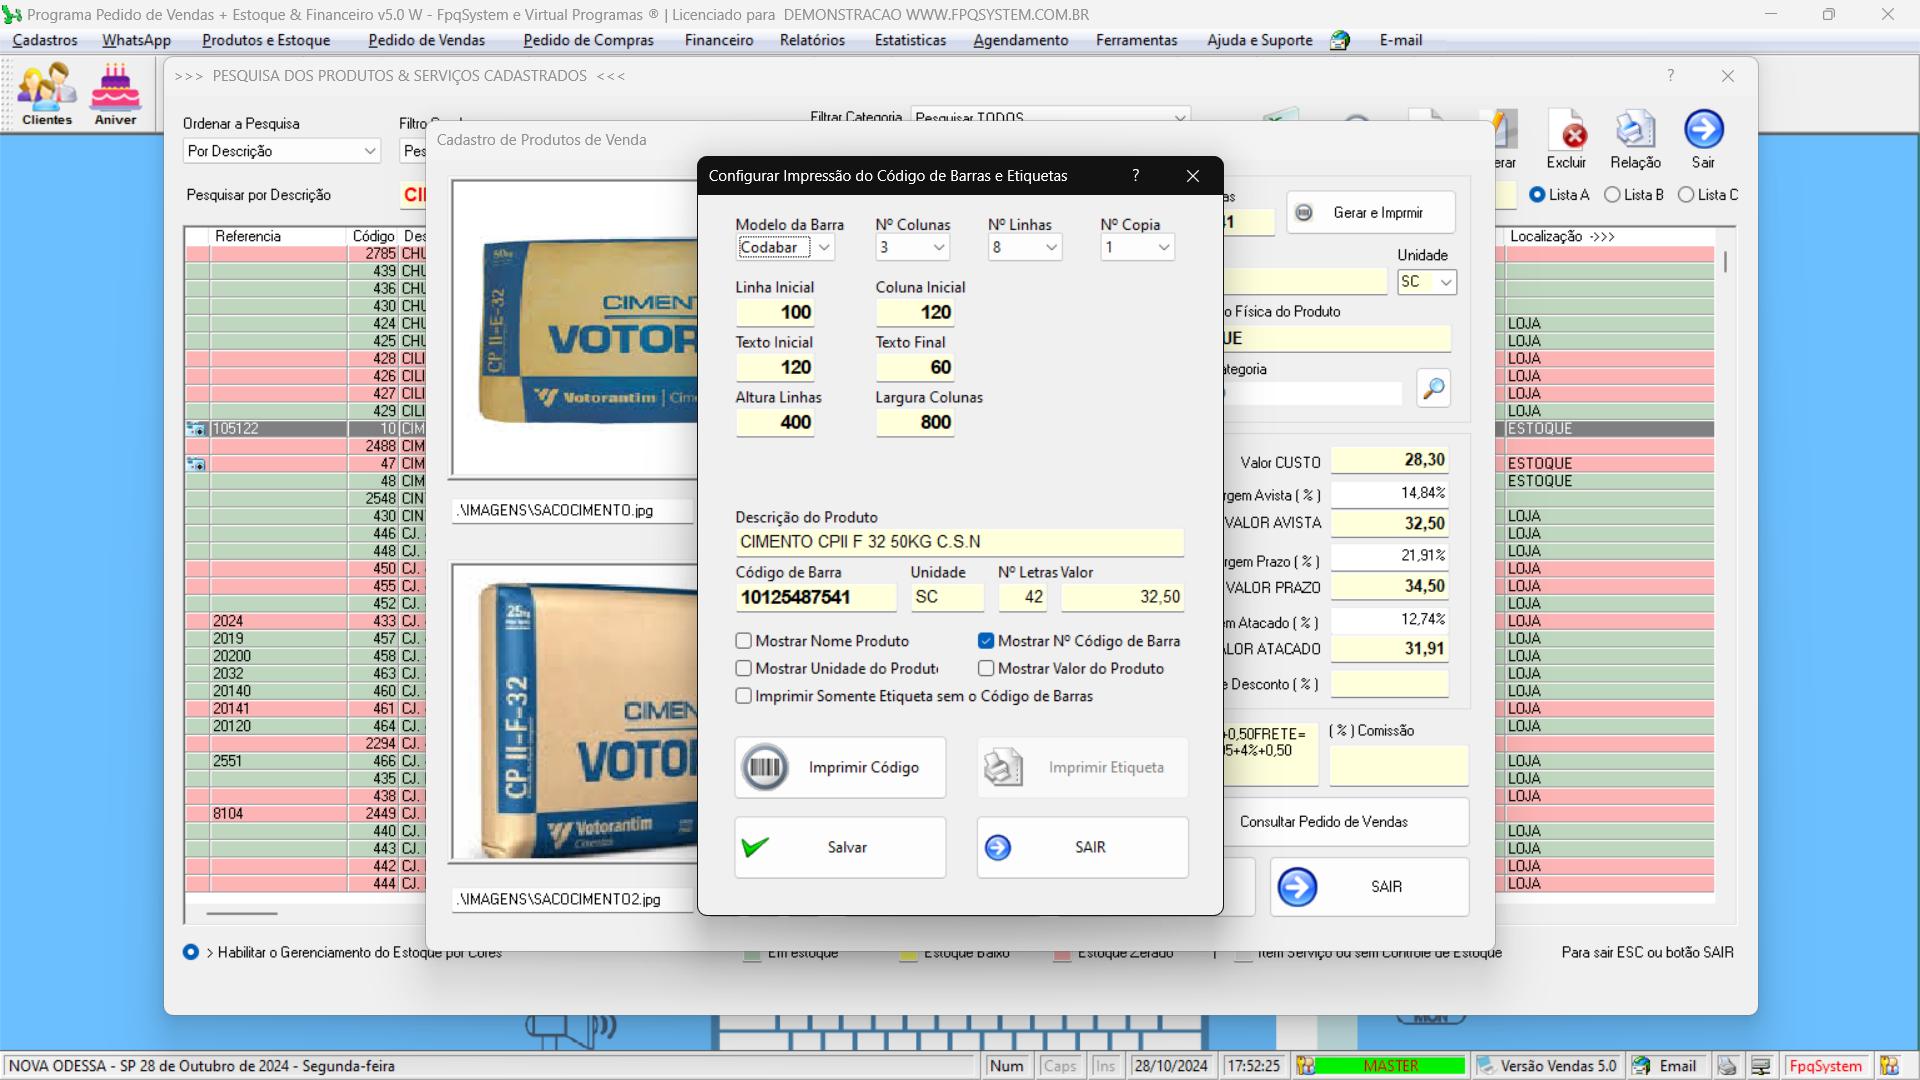The image size is (1920, 1080).
Task: Uncheck Mostrar Nº Código de Barra
Action: click(986, 641)
